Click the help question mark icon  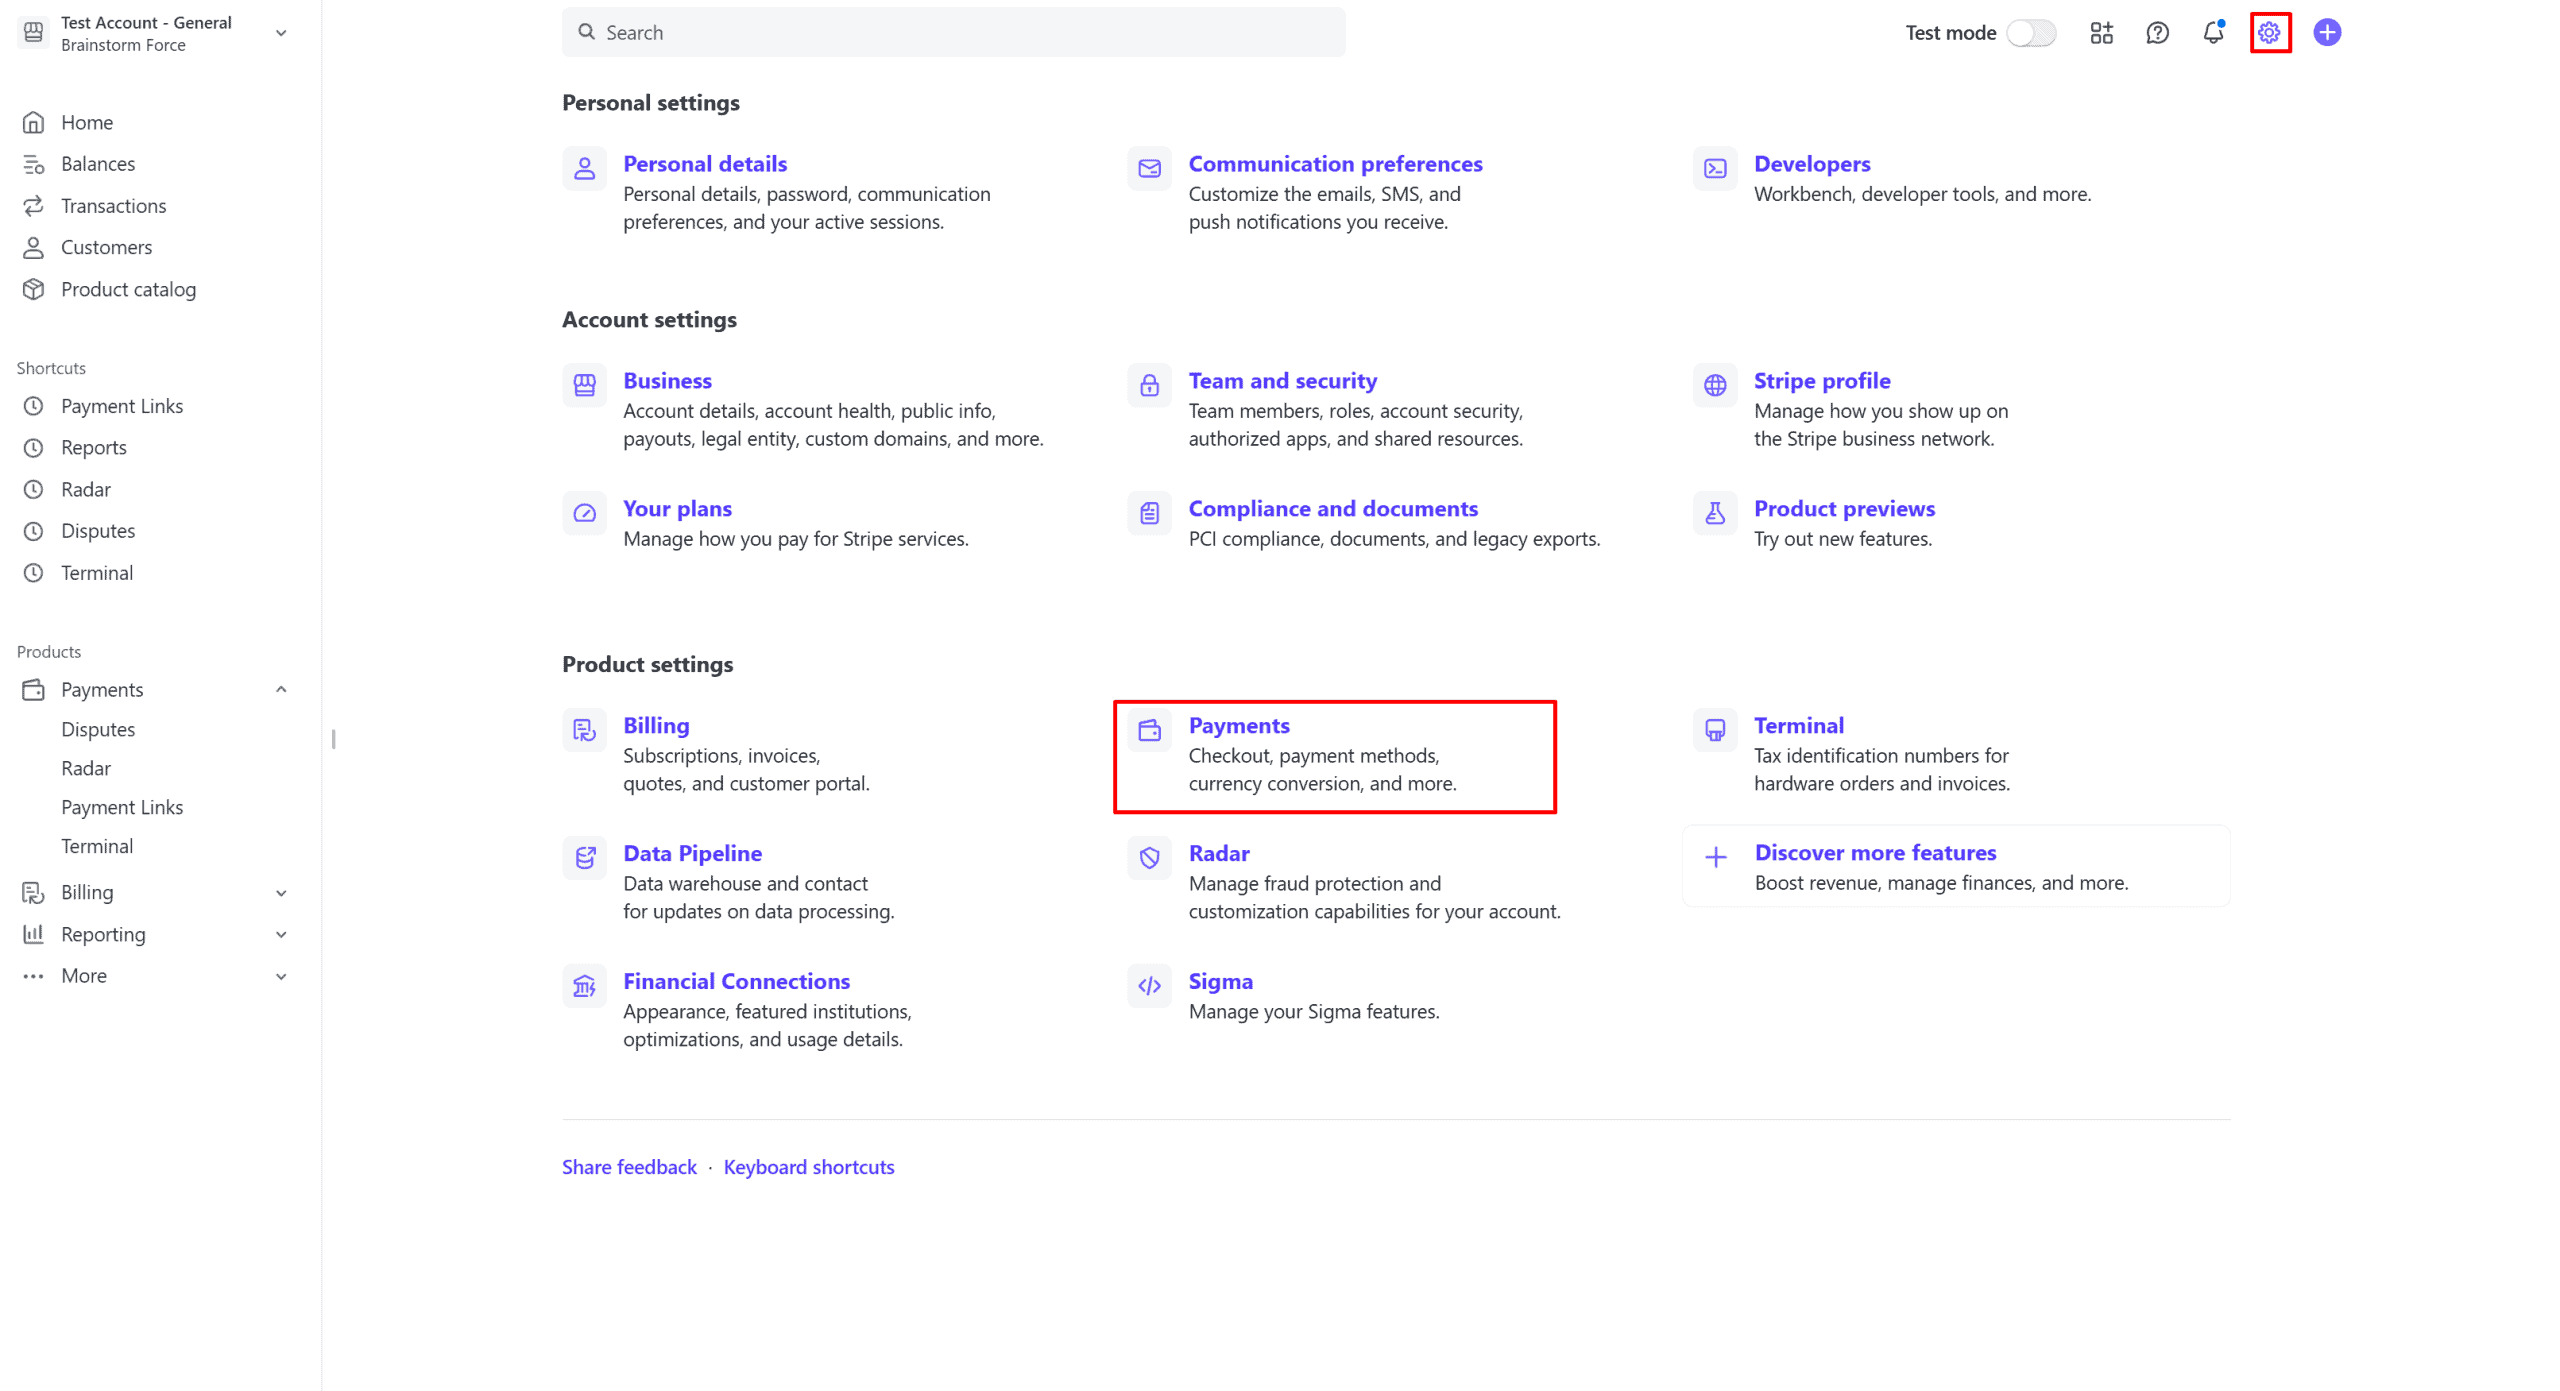2157,33
